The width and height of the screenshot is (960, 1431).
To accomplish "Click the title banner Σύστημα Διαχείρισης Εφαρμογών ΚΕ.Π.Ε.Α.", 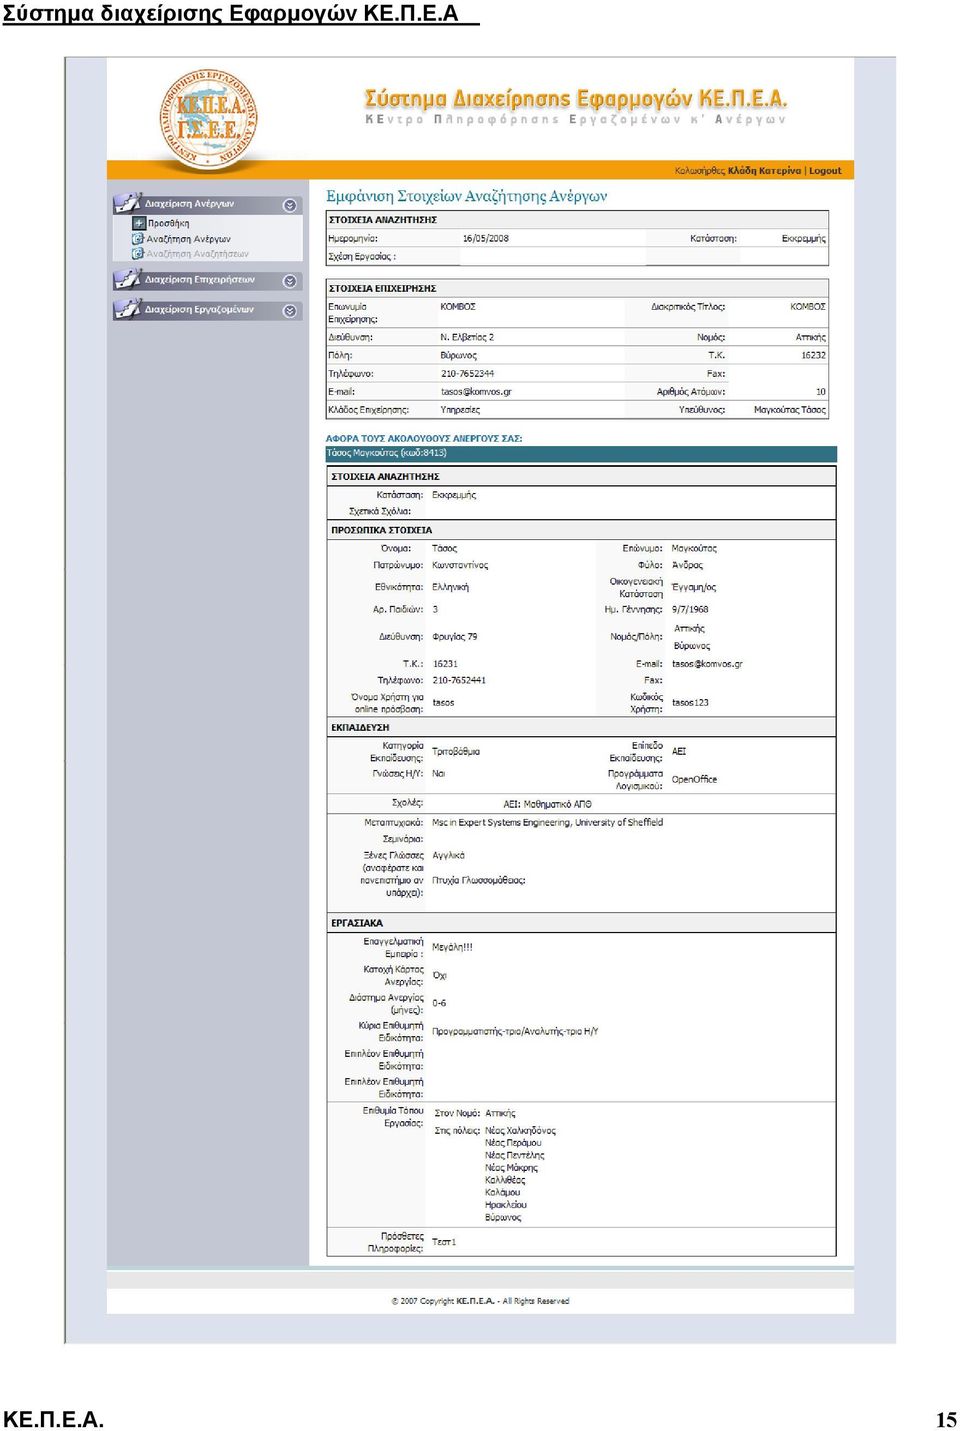I will [x=576, y=99].
